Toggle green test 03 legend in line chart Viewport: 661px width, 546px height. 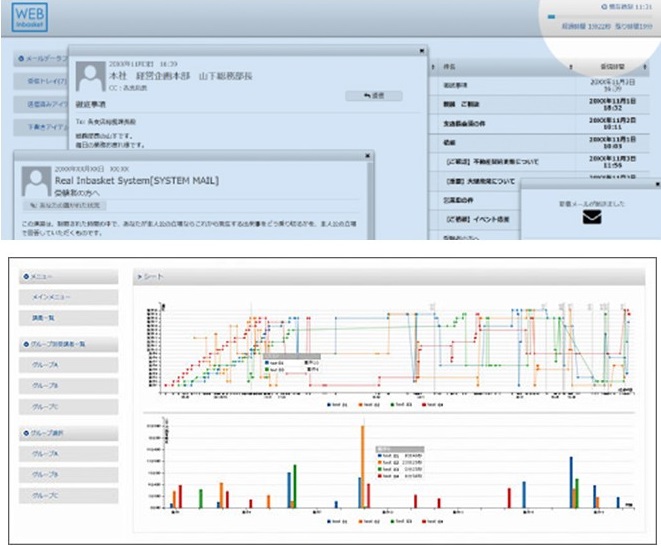coord(400,405)
